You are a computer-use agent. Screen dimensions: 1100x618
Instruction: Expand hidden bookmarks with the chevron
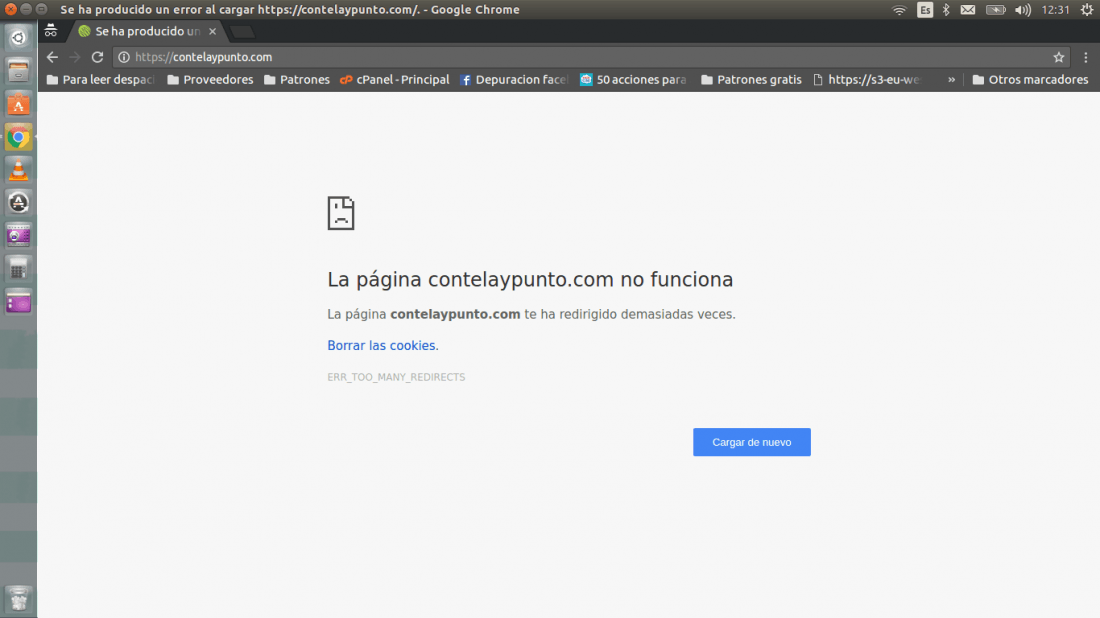(951, 80)
